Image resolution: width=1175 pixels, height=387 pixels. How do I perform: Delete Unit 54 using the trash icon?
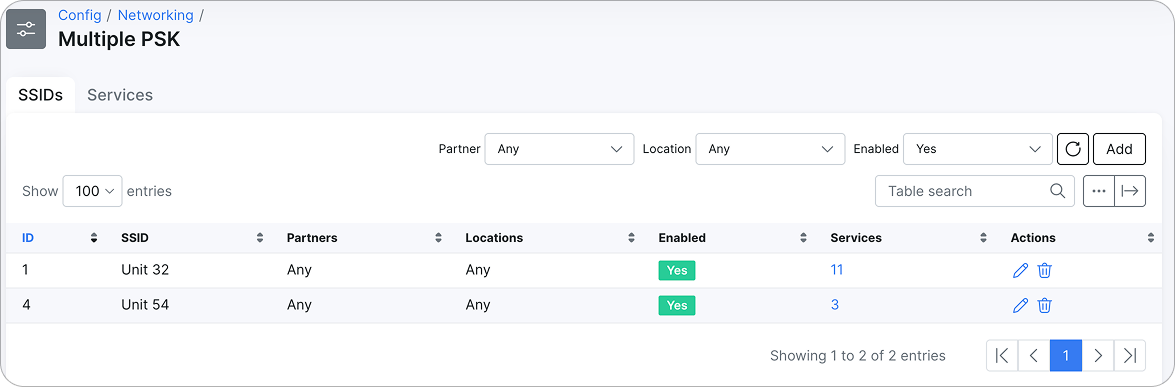[1045, 305]
